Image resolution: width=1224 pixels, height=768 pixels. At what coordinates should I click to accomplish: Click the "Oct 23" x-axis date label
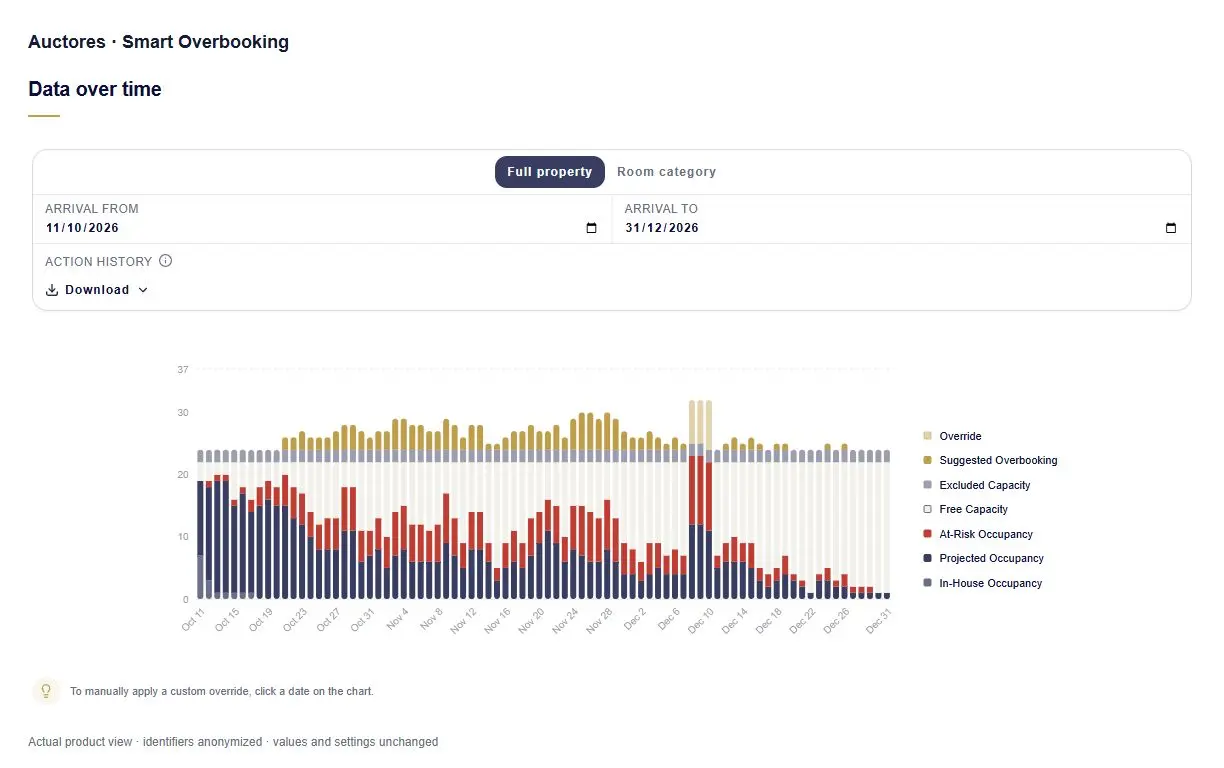294,619
